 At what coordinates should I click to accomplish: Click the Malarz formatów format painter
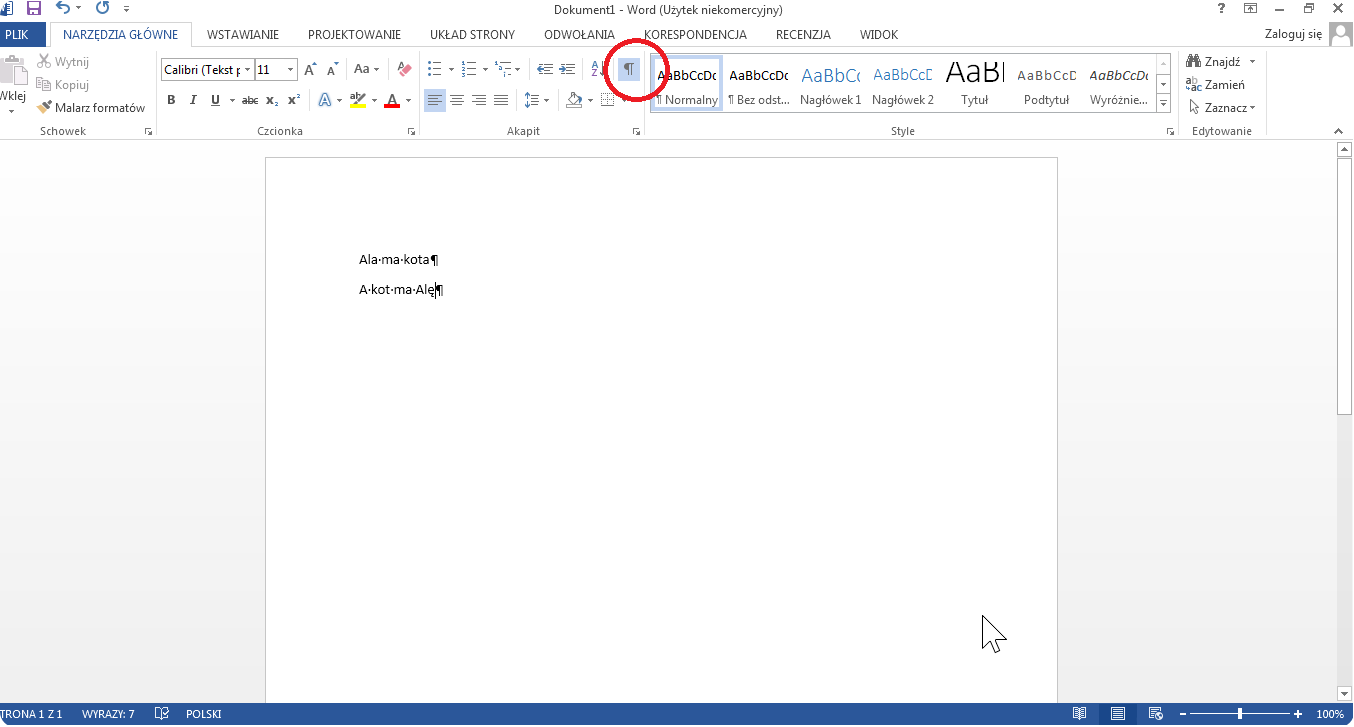pos(91,108)
